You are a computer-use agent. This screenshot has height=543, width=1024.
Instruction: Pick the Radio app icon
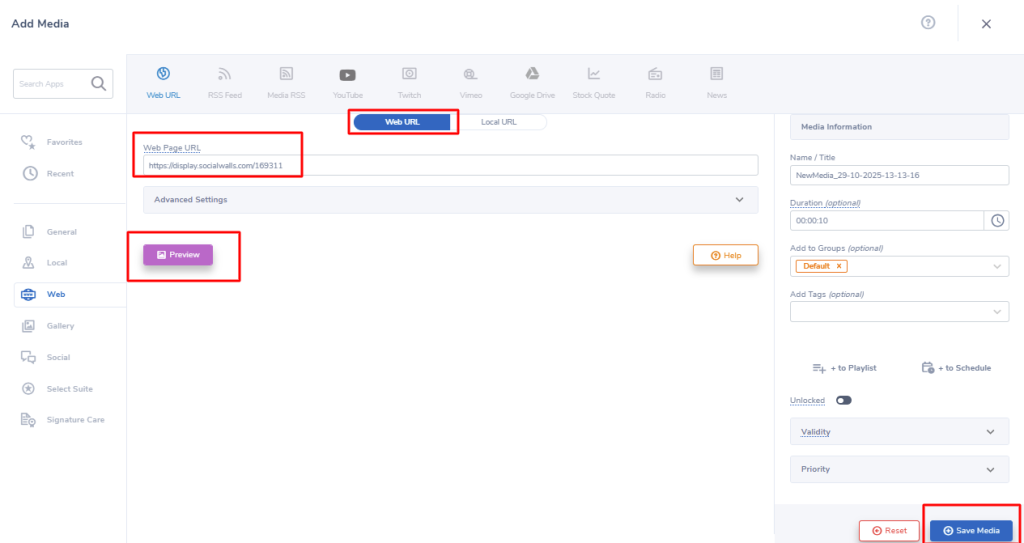[655, 75]
